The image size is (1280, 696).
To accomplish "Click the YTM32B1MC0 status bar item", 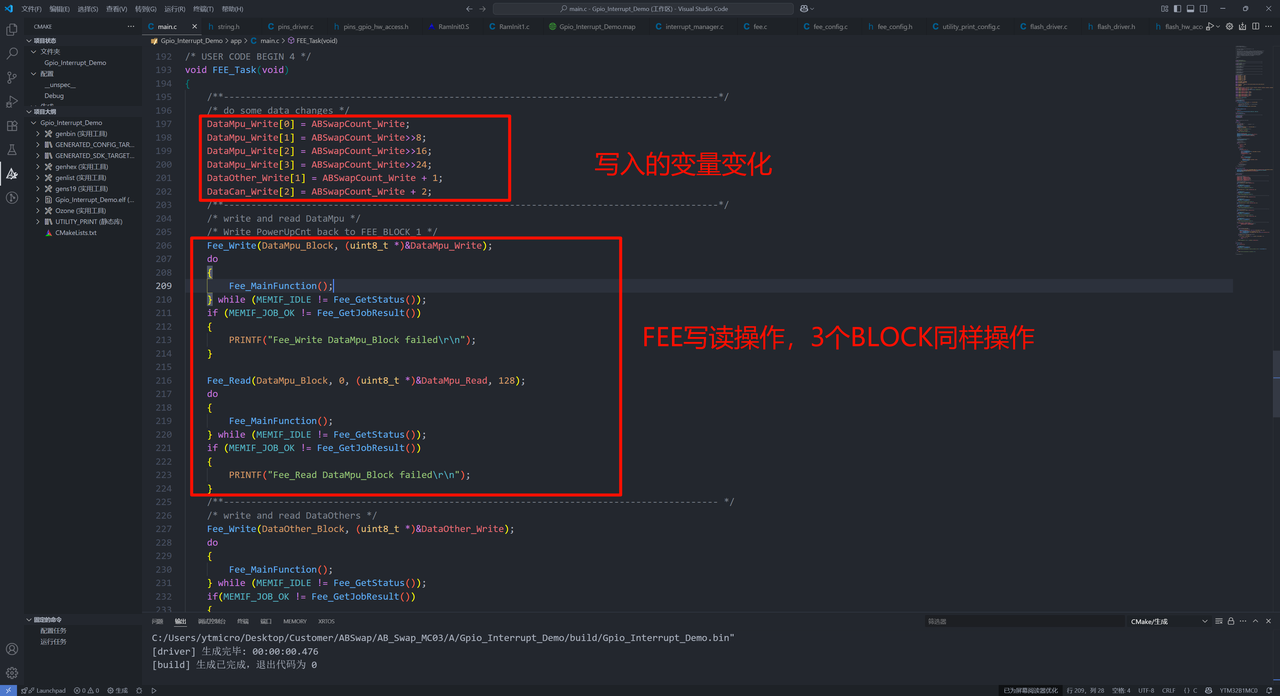I will coord(1237,690).
